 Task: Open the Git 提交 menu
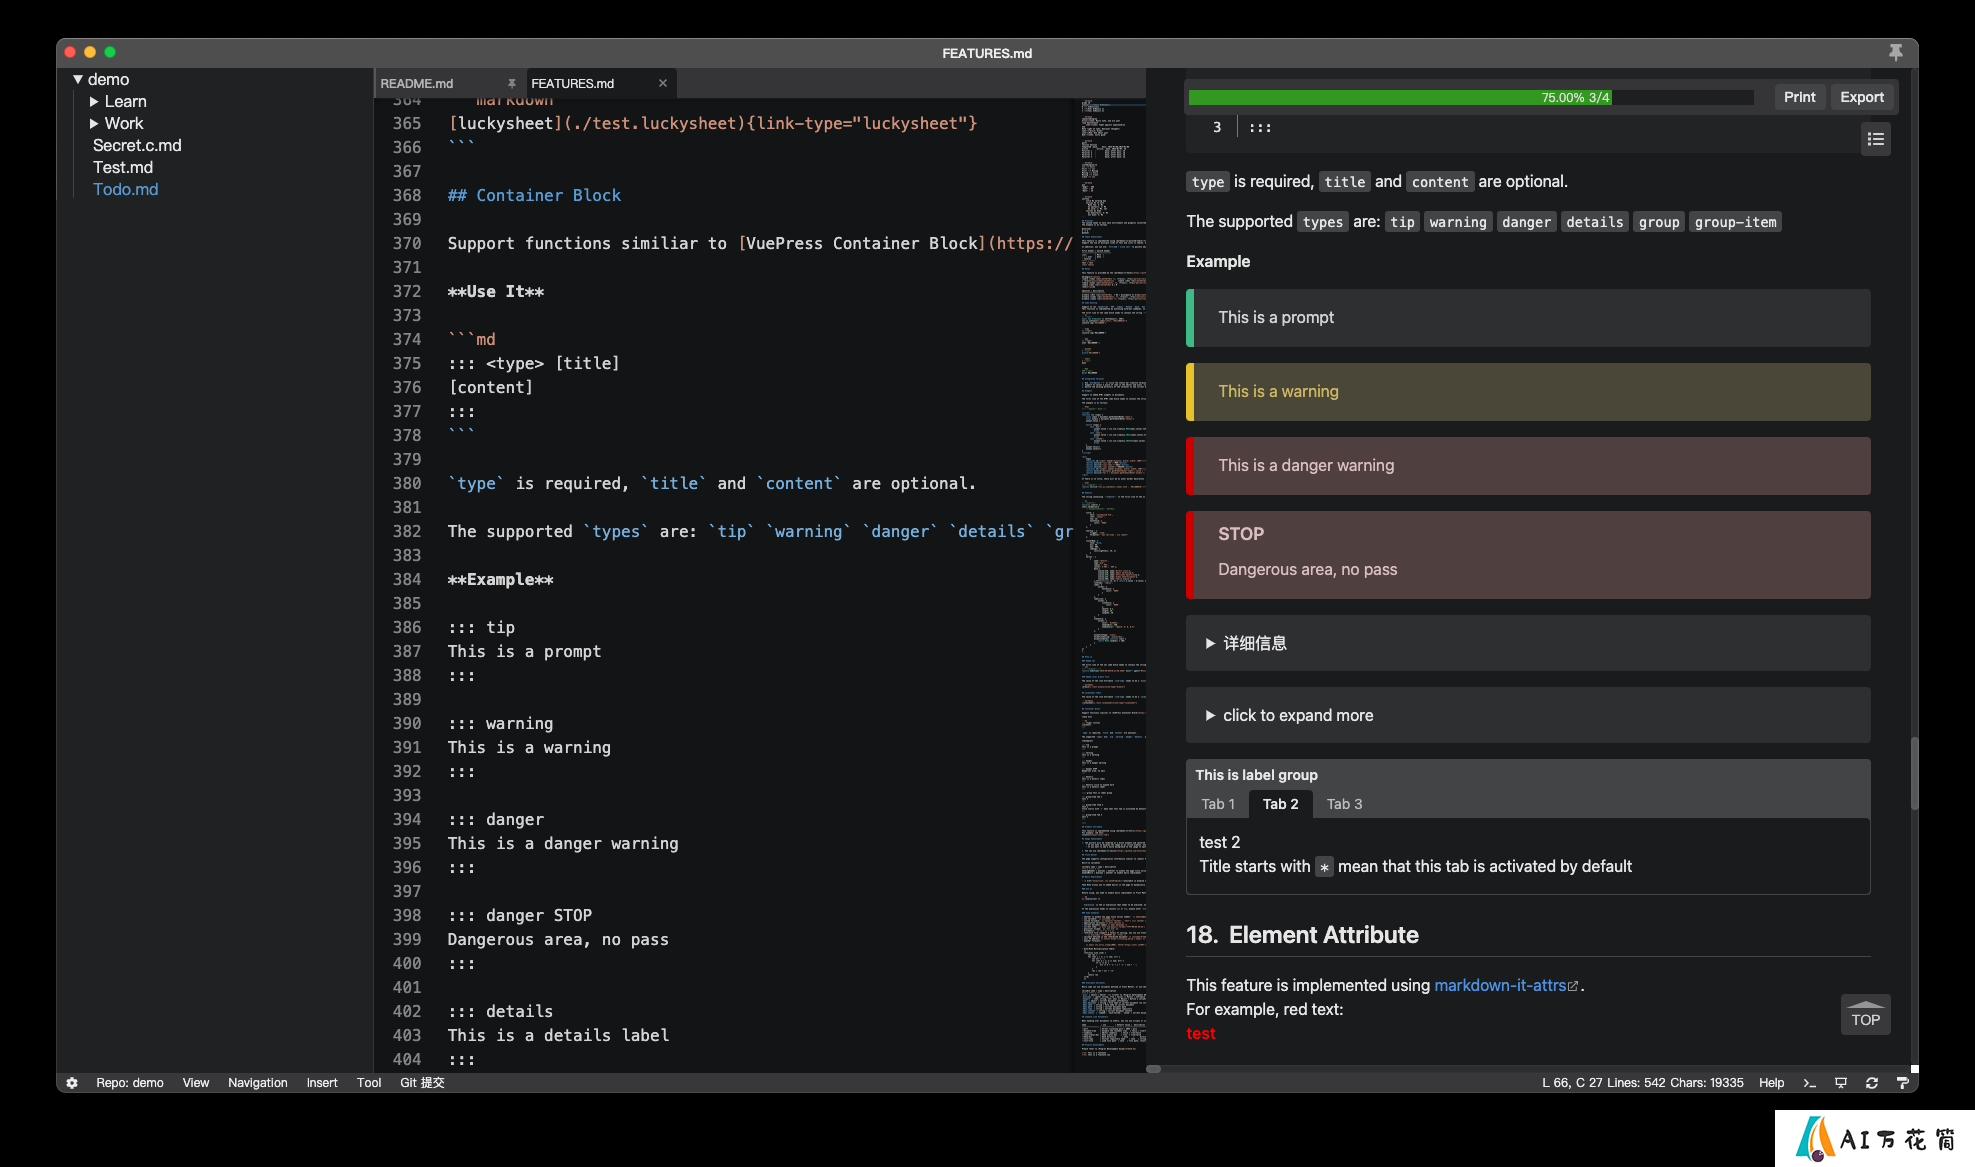coord(422,1083)
